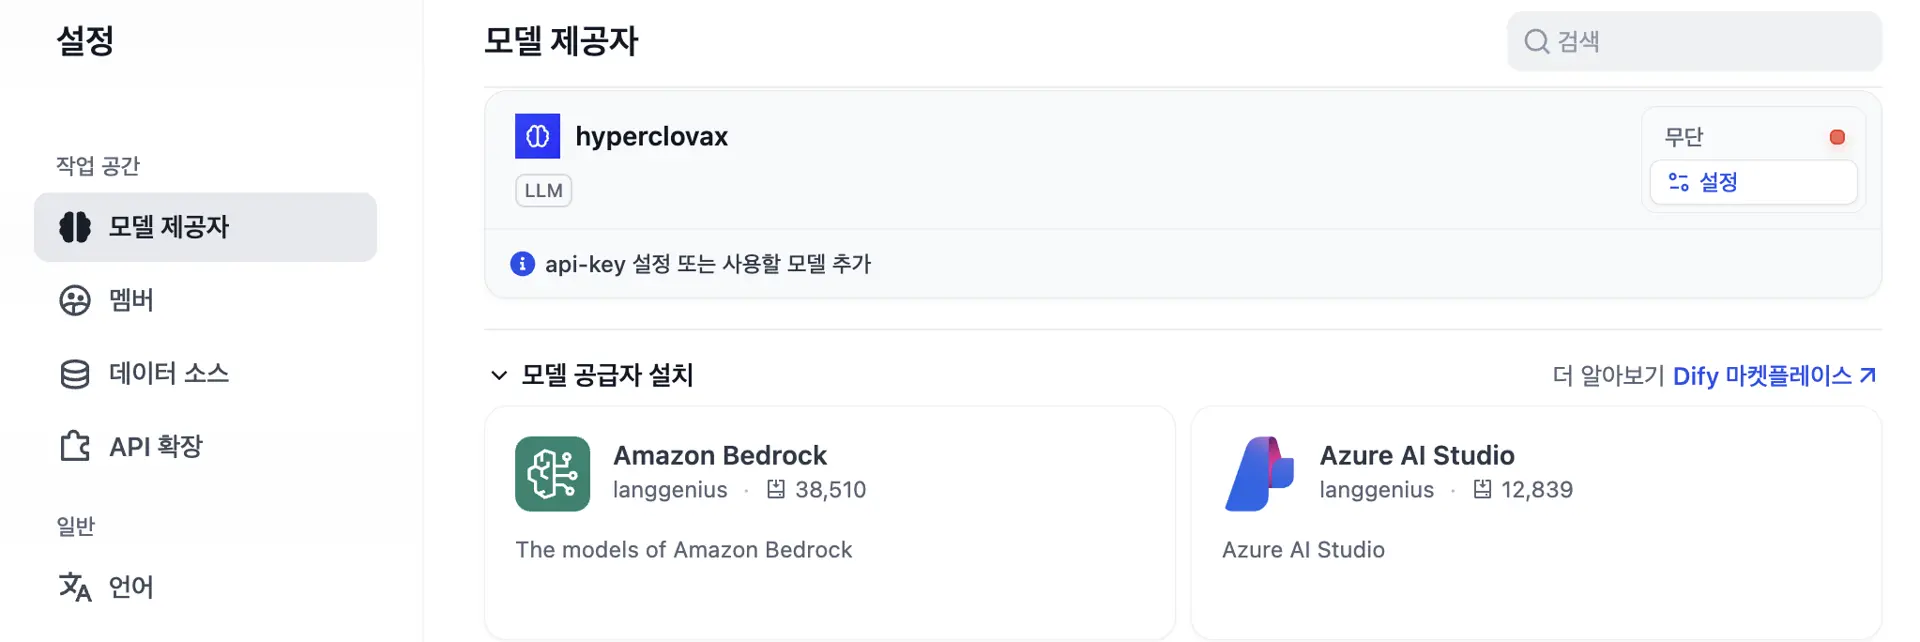Click the API 확장 puzzle icon
1920x642 pixels.
tap(75, 446)
